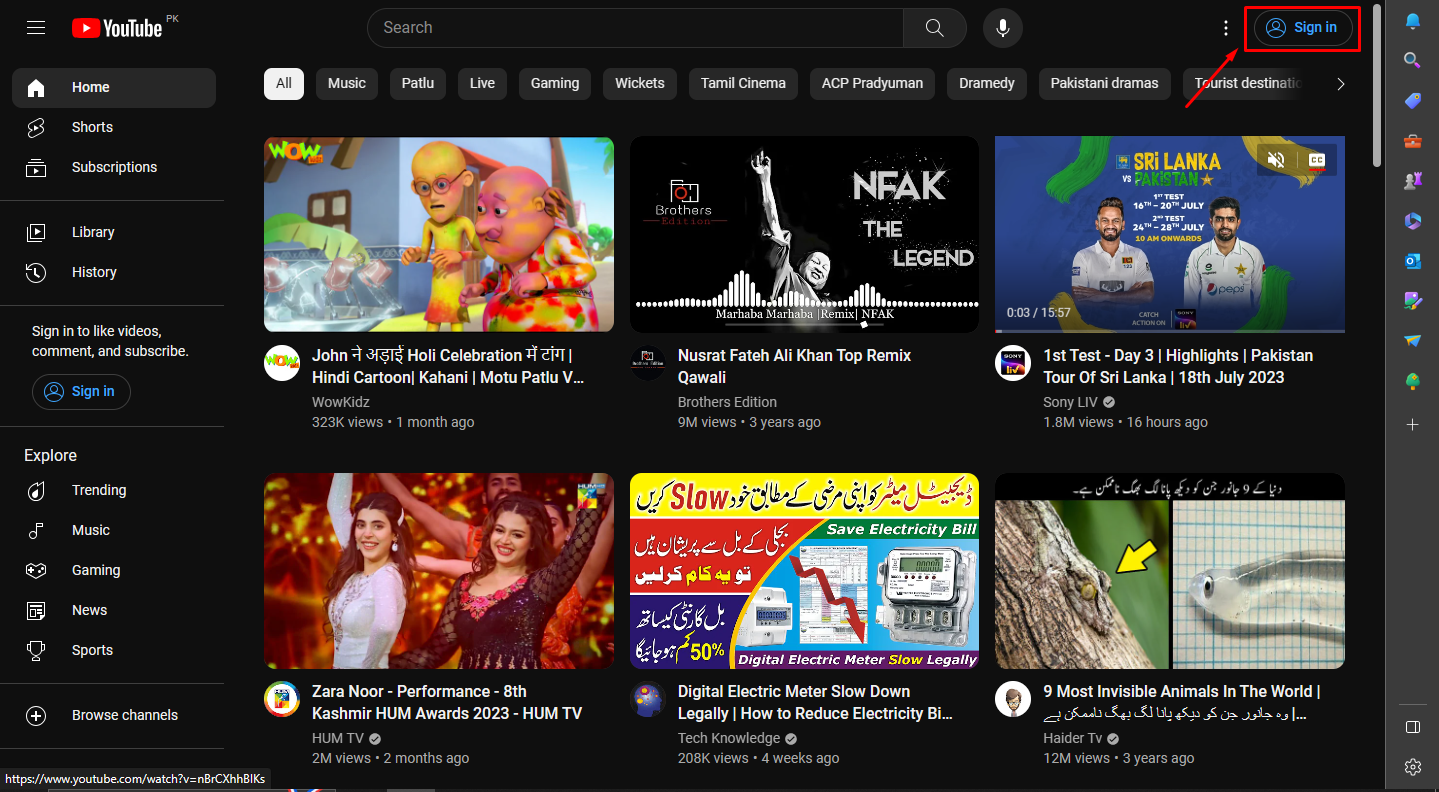Open History from sidebar
This screenshot has height=792, width=1439.
point(114,272)
